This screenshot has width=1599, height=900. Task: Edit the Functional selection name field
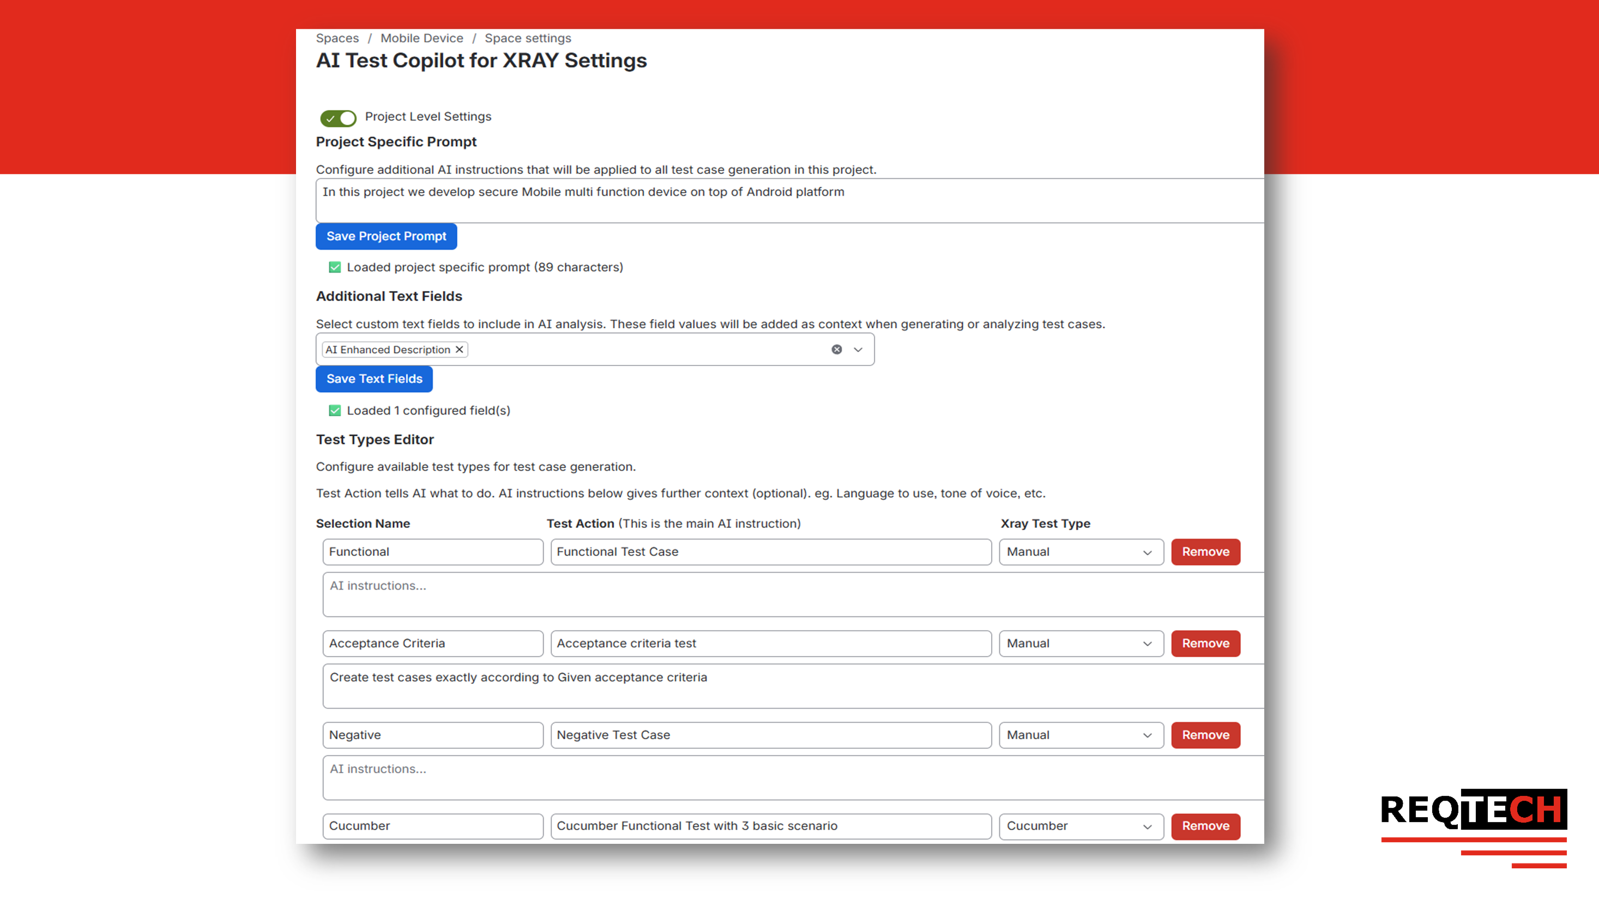(433, 552)
